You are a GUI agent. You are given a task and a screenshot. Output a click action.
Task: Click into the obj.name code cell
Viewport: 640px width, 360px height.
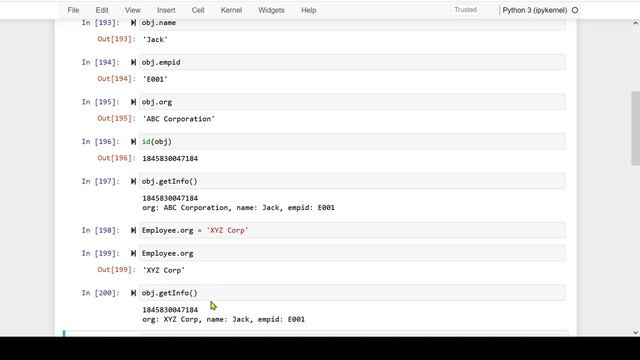point(352,23)
